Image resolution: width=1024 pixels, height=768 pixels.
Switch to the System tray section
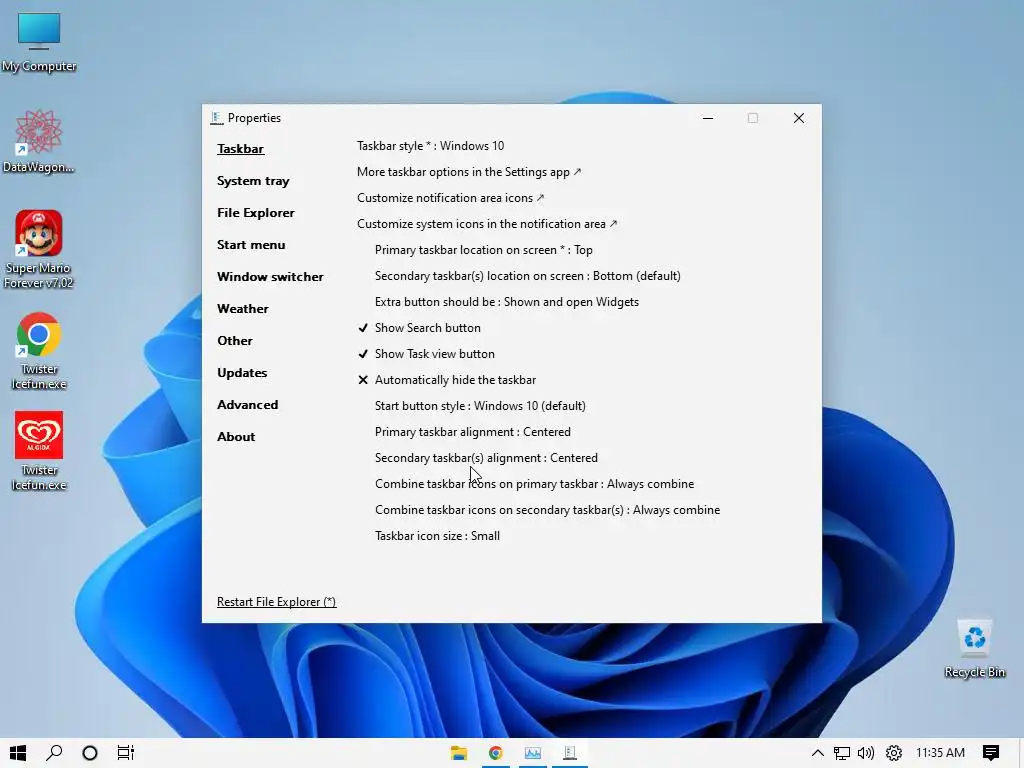tap(253, 181)
